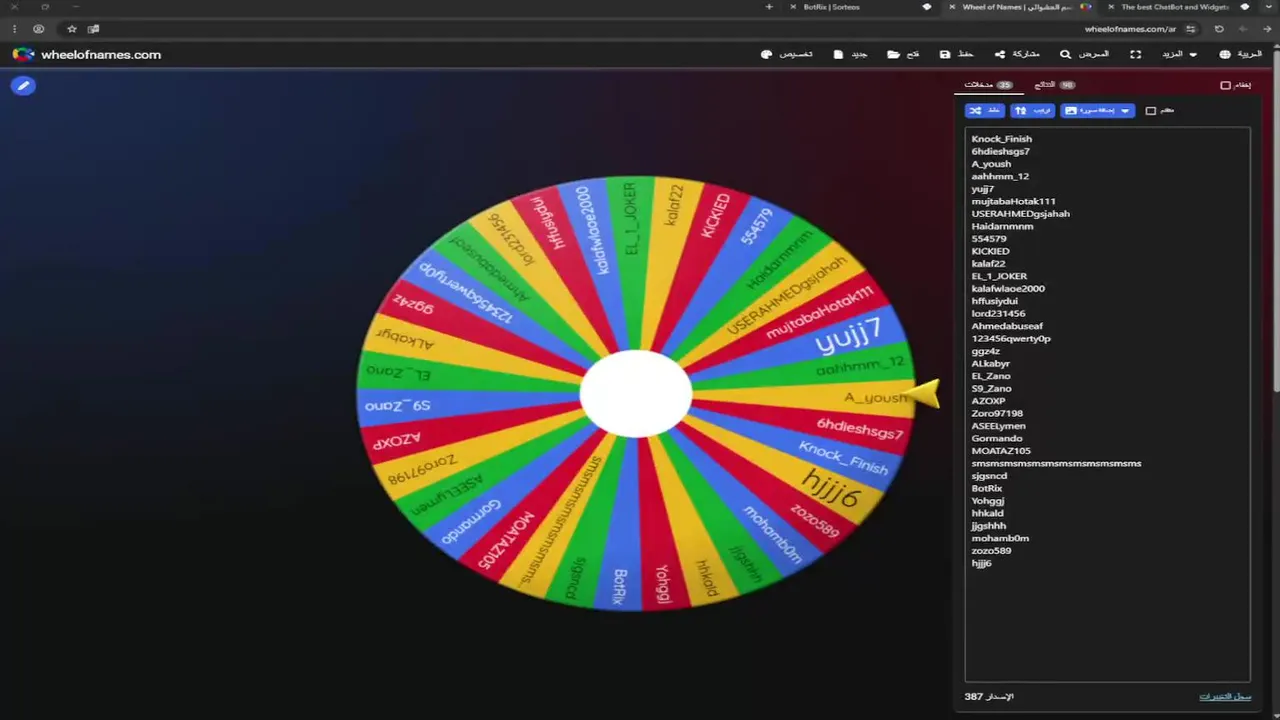
Task: Click the Gallery search icon
Action: (1066, 54)
